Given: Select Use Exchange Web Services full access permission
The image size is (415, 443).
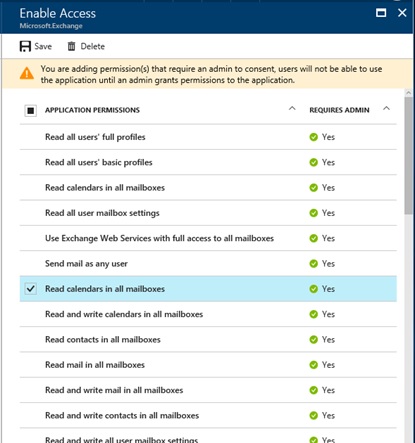Looking at the screenshot, I should 208,238.
